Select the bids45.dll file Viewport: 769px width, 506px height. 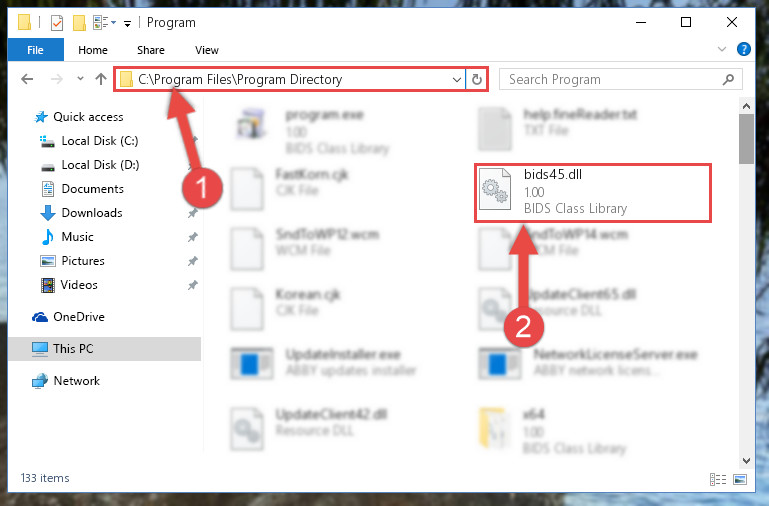tap(592, 192)
